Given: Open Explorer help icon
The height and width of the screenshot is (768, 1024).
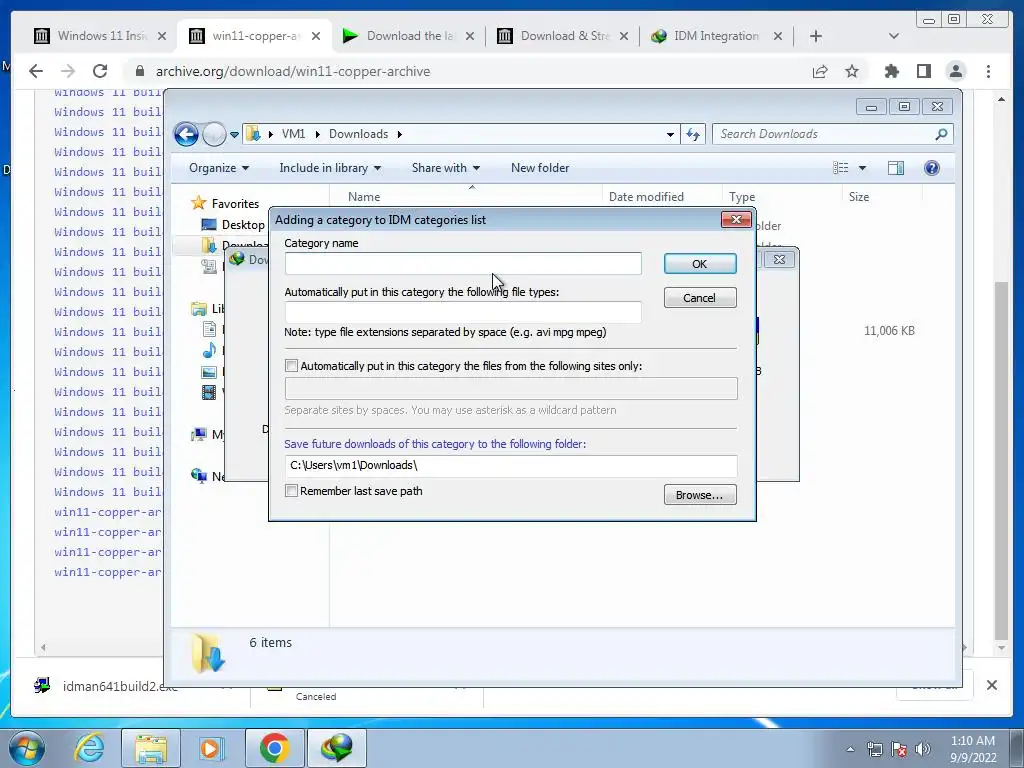Looking at the screenshot, I should 932,168.
